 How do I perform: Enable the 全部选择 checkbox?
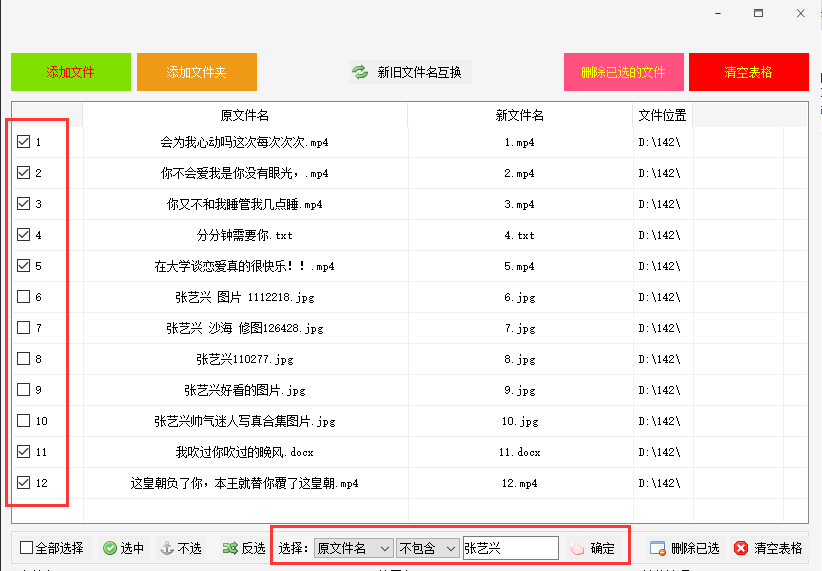pos(26,548)
